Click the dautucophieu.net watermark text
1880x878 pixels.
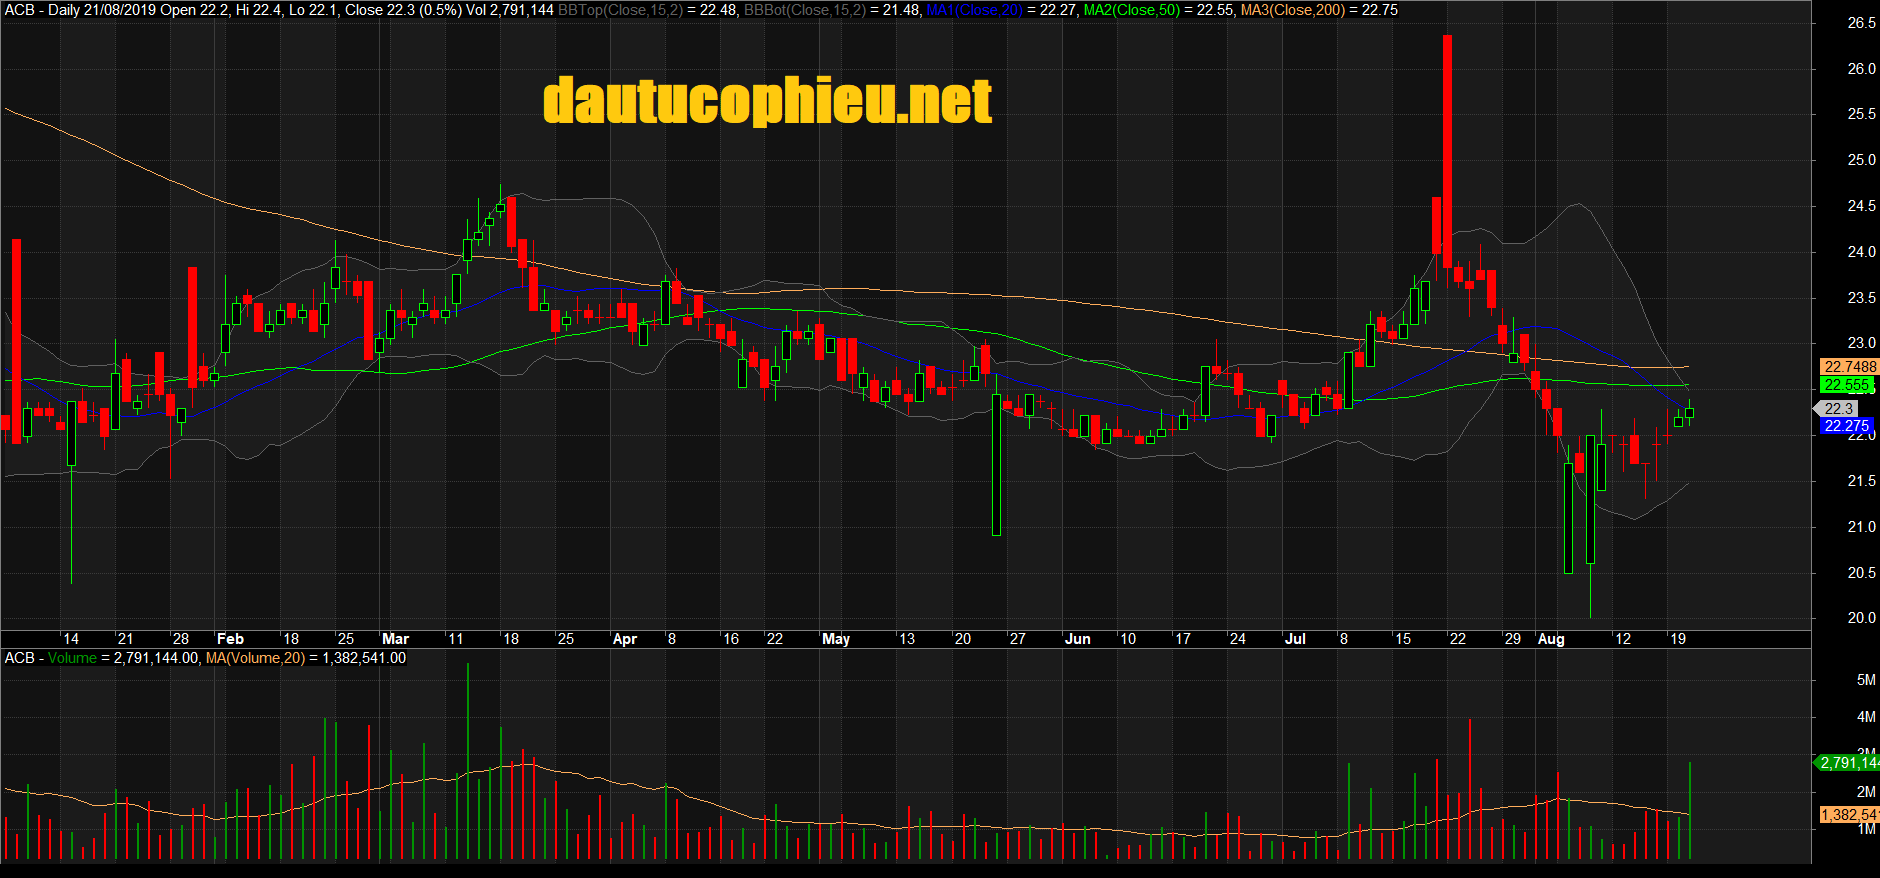[x=767, y=101]
